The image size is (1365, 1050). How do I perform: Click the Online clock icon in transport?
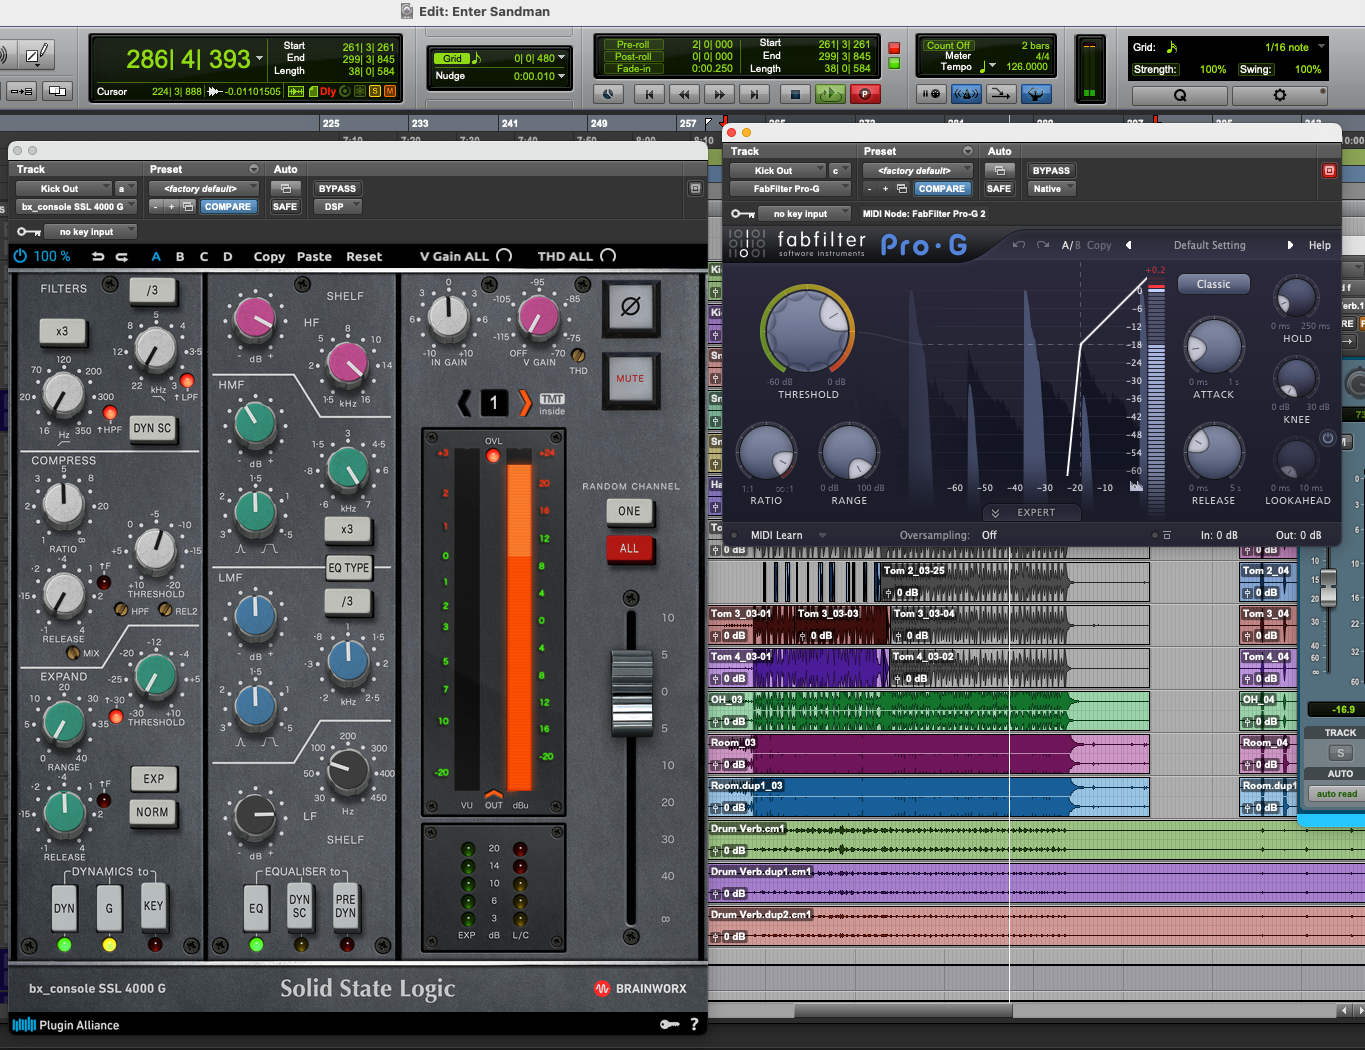608,94
